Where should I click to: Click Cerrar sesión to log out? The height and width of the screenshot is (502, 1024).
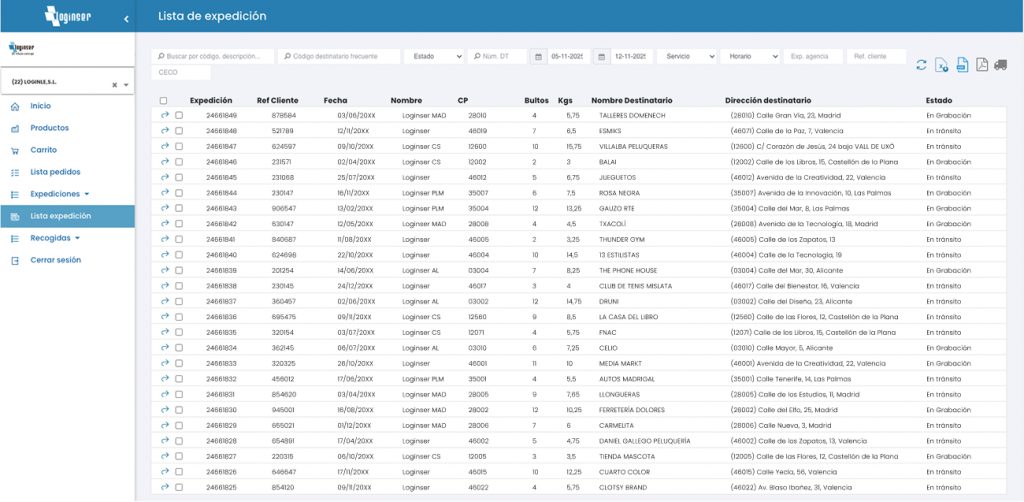click(x=56, y=260)
